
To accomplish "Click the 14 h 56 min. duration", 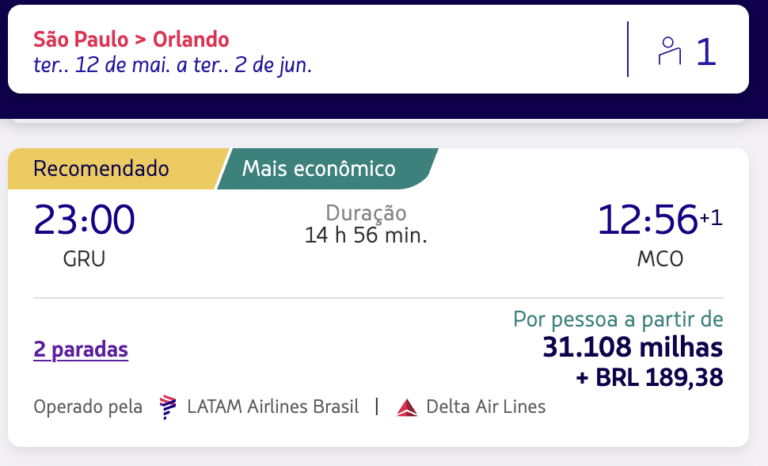I will [366, 235].
